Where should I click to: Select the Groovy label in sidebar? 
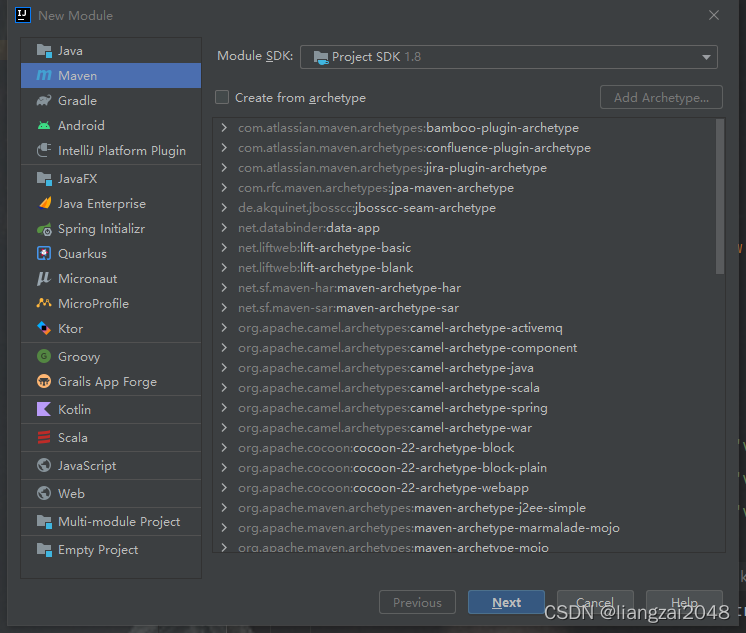[x=79, y=356]
